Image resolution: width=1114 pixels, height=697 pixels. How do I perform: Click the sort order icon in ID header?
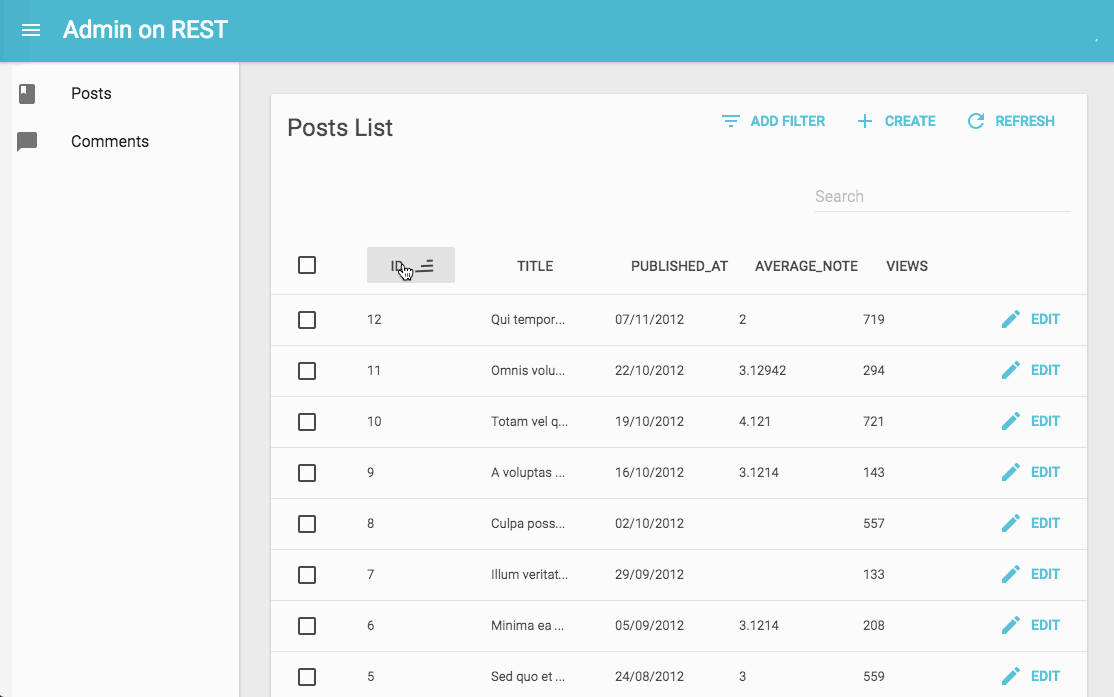click(x=425, y=266)
